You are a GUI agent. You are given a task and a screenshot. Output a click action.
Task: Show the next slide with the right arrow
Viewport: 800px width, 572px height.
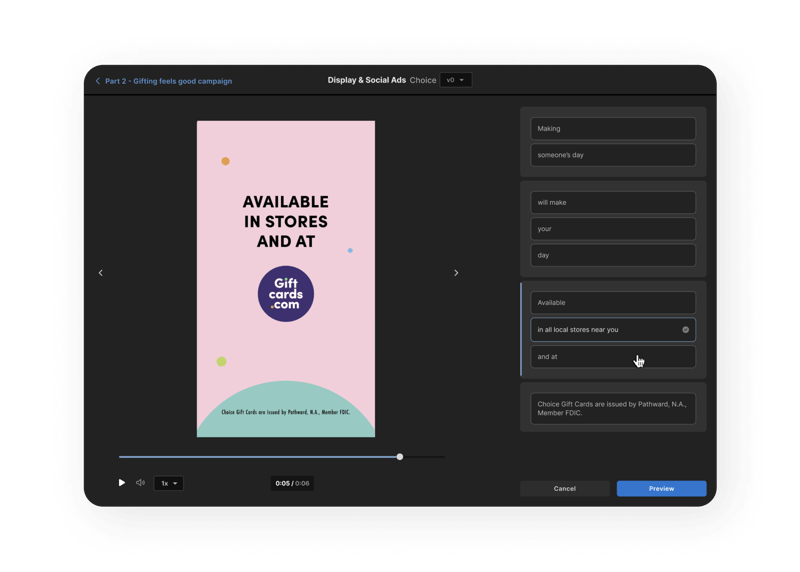pos(456,273)
